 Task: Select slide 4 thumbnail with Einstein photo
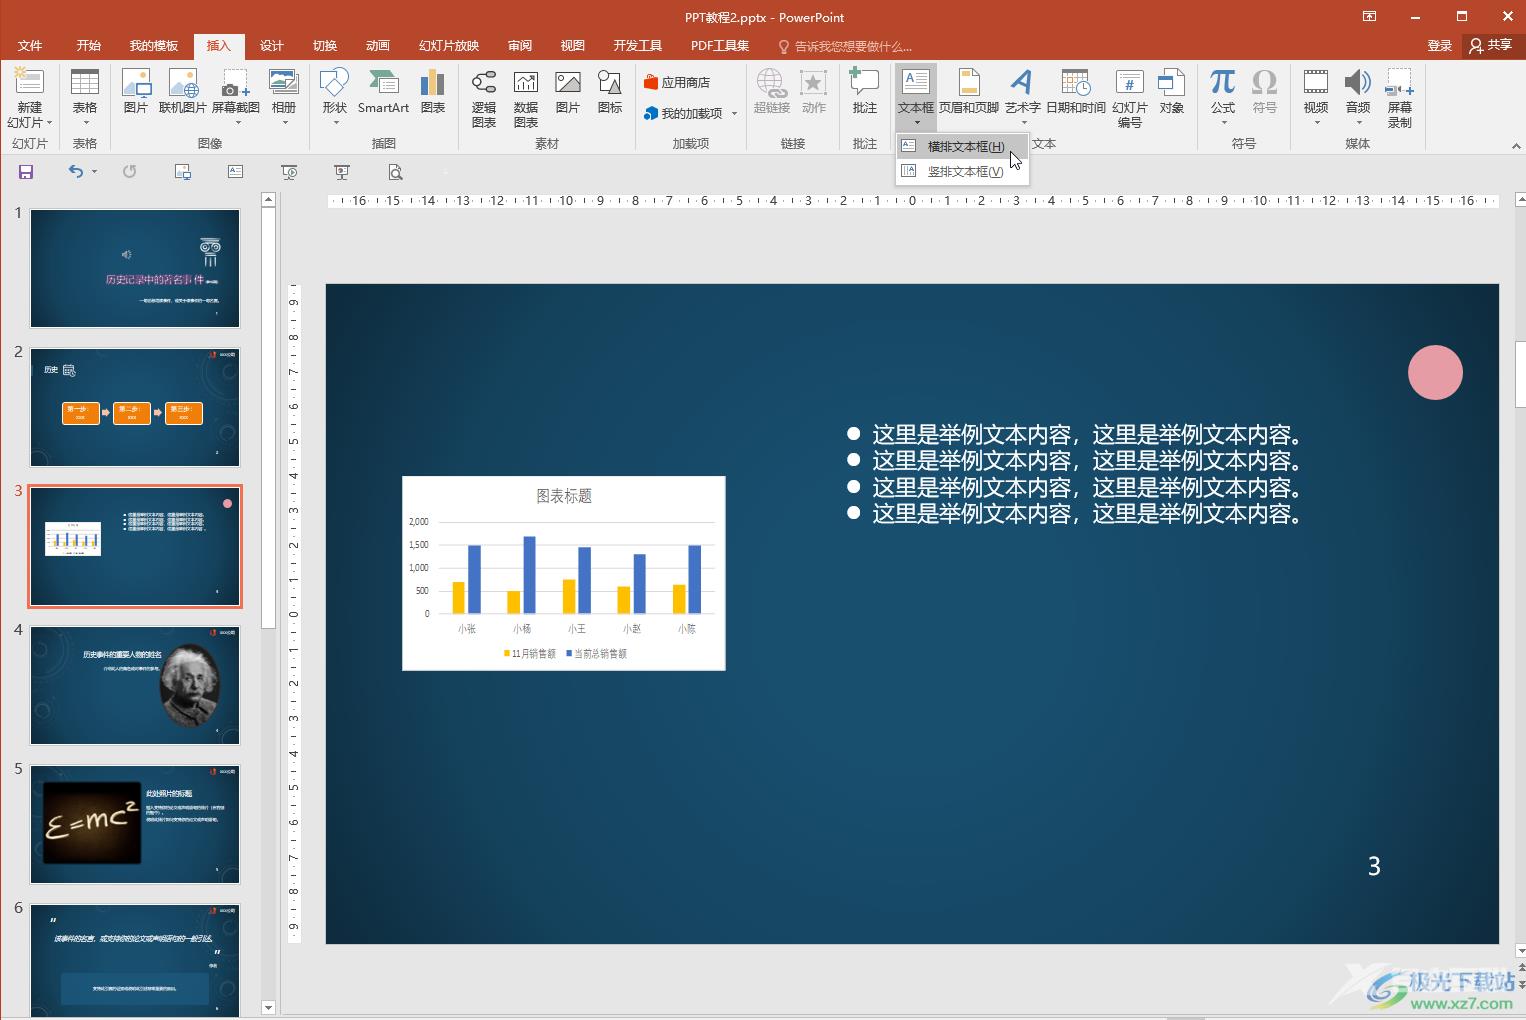[x=135, y=685]
